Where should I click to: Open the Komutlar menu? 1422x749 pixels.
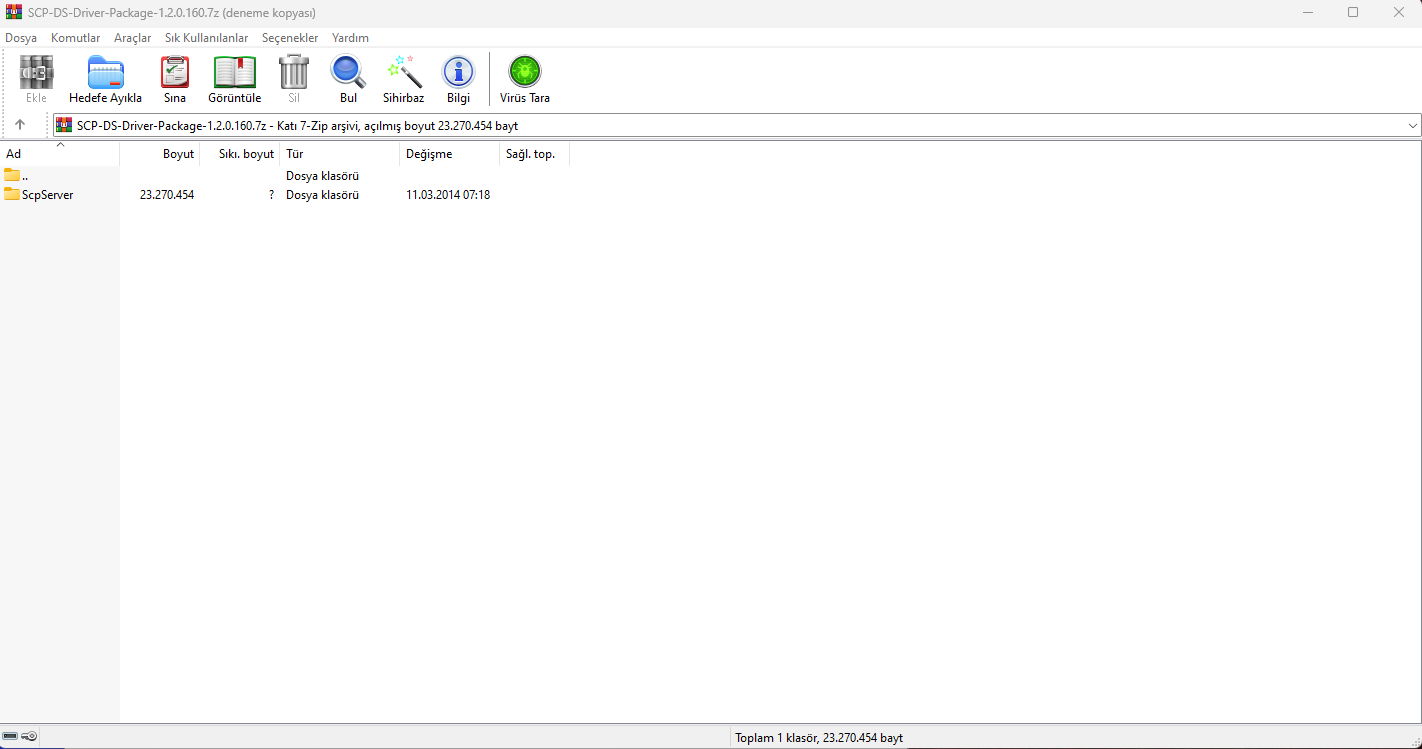coord(76,38)
